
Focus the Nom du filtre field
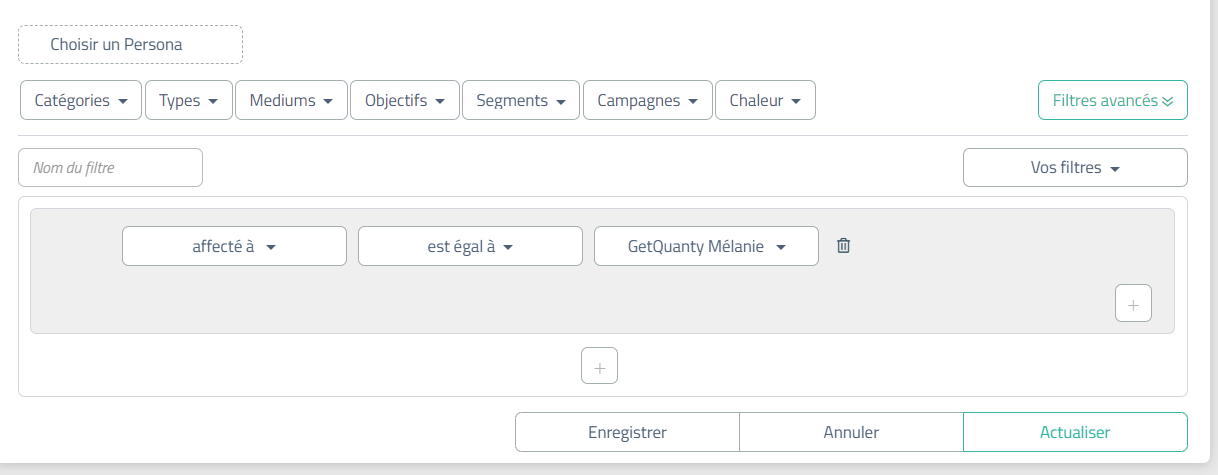(110, 168)
